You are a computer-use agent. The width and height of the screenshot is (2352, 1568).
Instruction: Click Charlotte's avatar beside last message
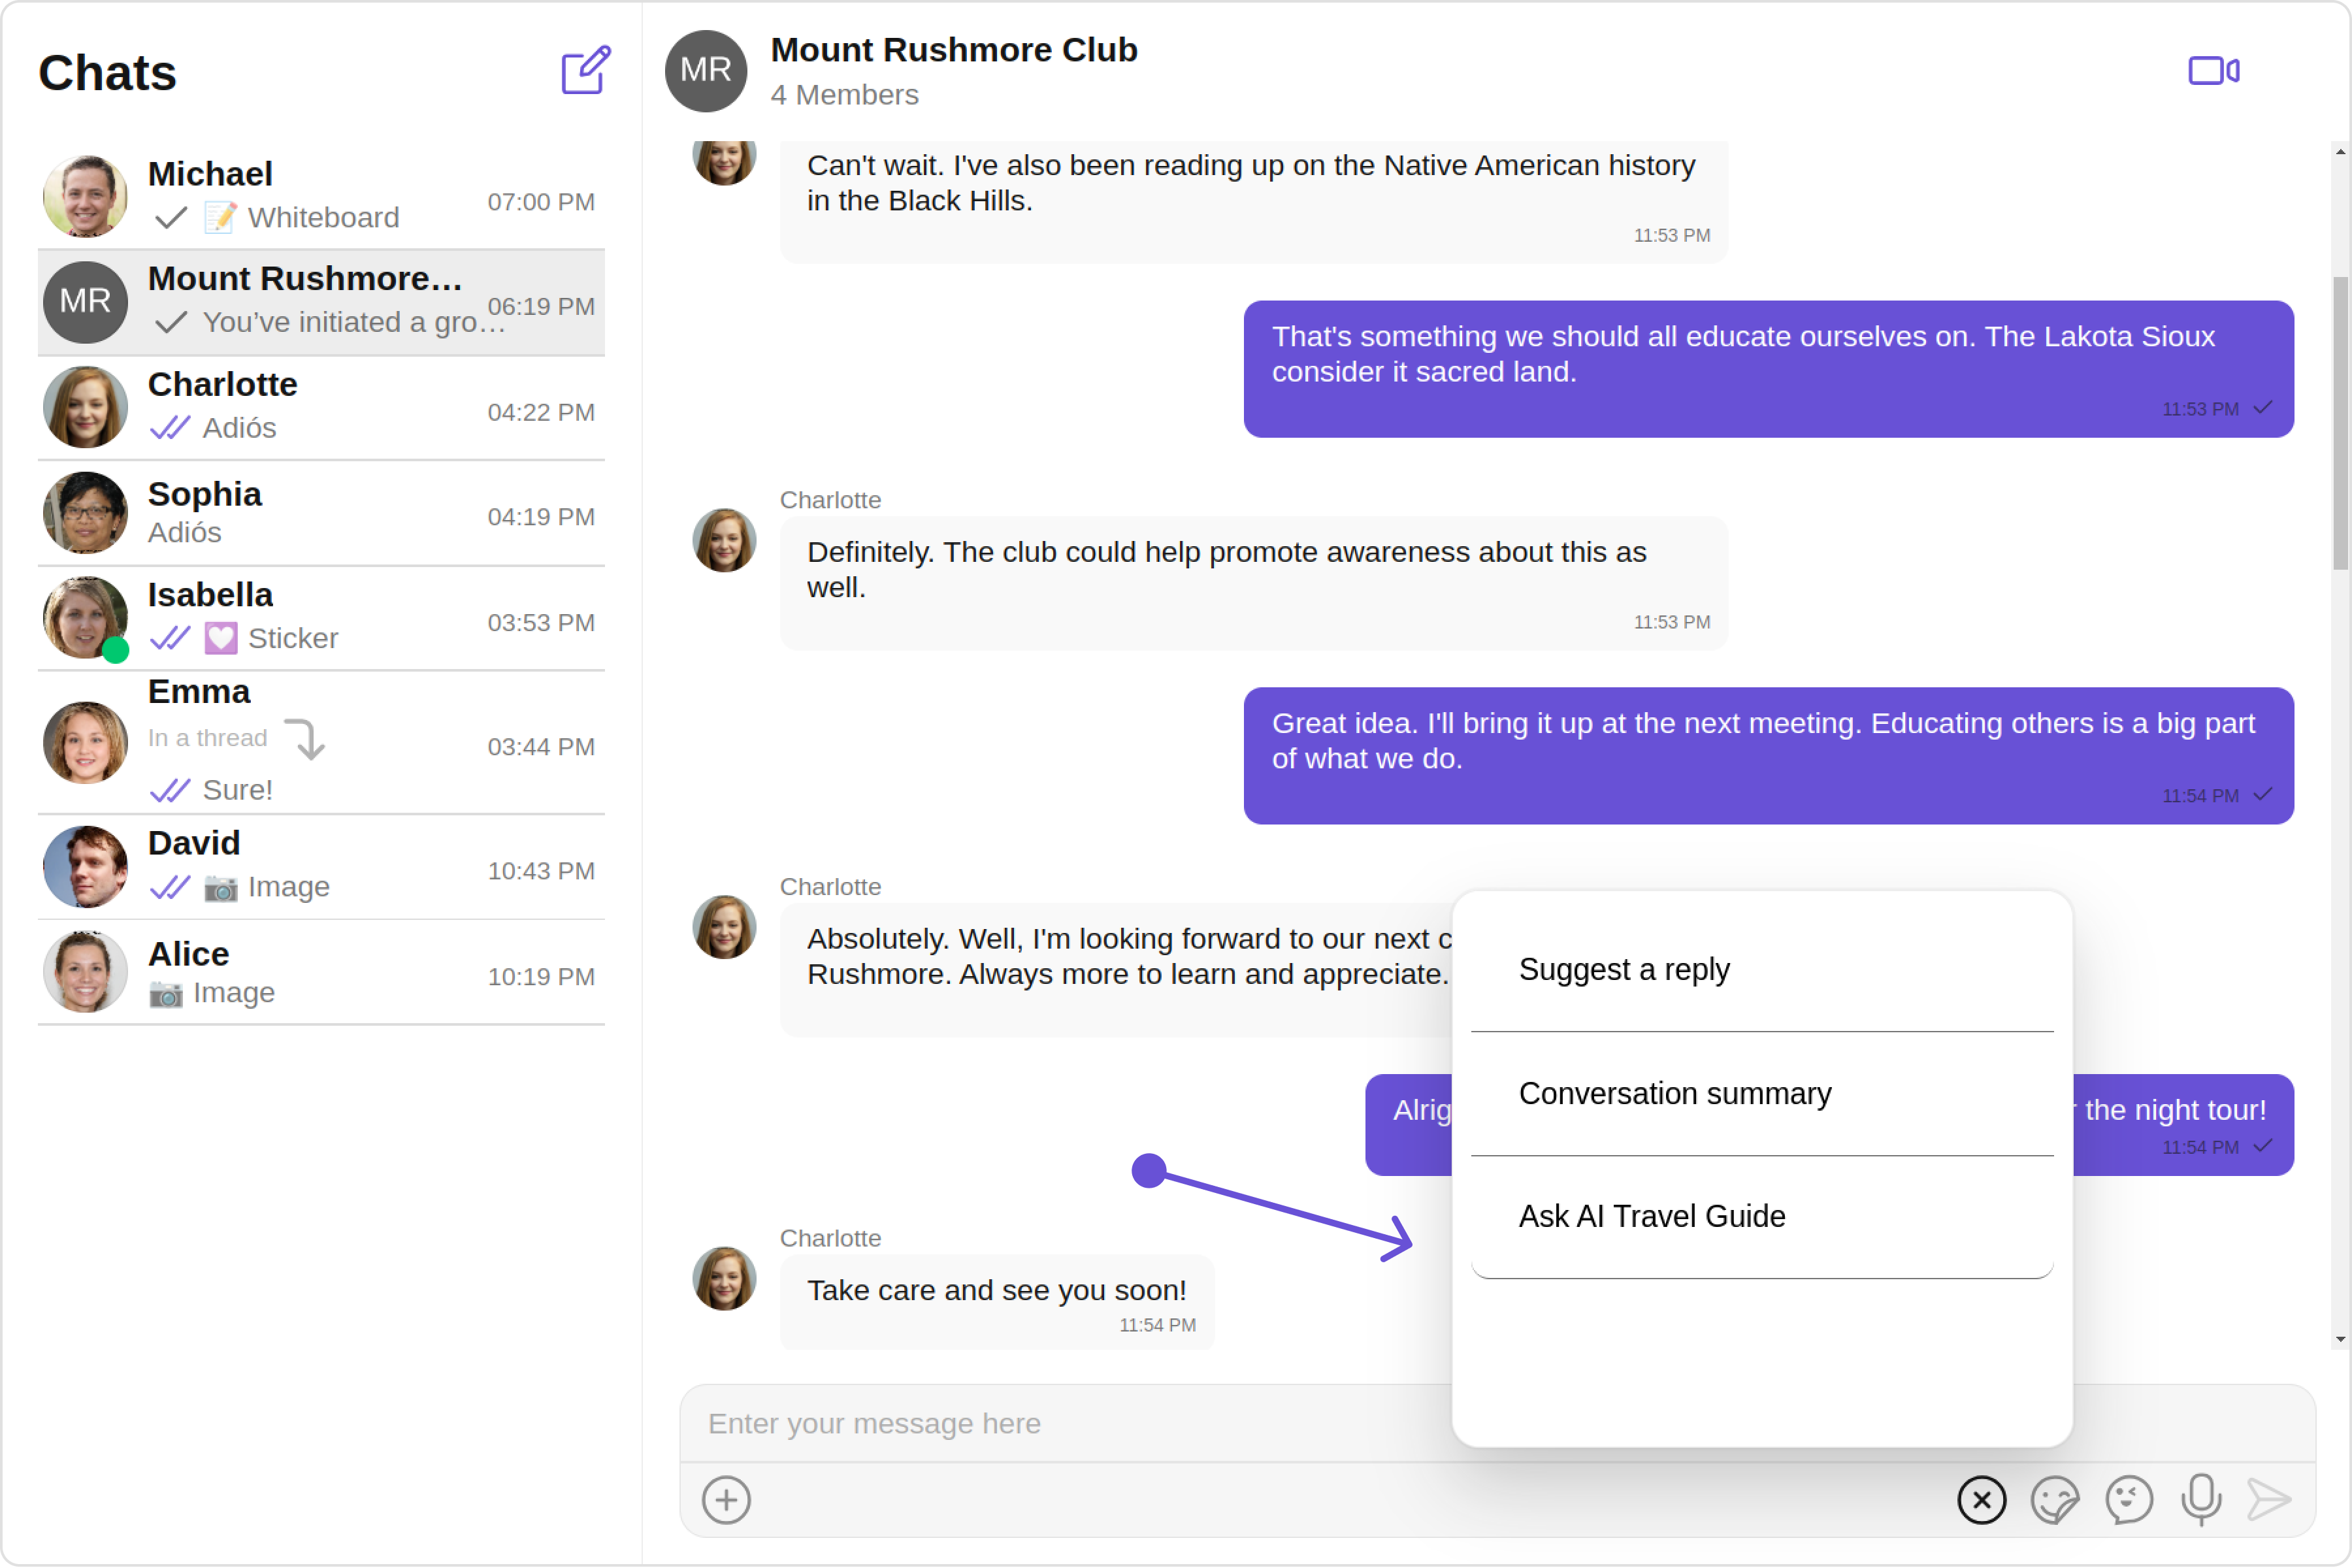click(x=724, y=1278)
